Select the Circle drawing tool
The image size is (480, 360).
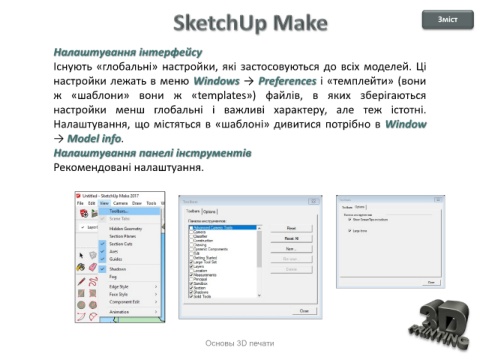click(x=81, y=305)
